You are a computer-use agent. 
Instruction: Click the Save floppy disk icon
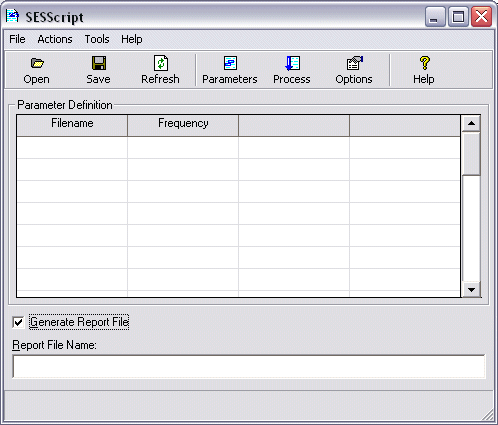coord(99,63)
